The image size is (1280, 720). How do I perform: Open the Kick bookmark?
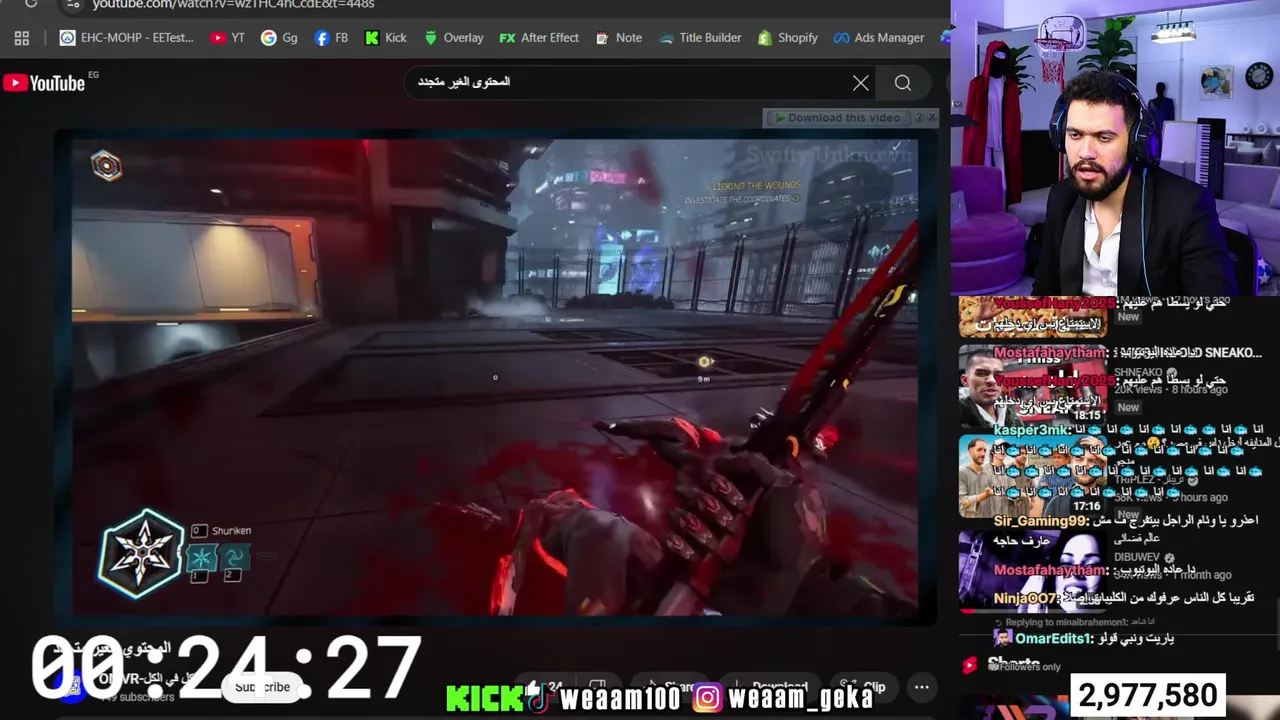[x=386, y=38]
